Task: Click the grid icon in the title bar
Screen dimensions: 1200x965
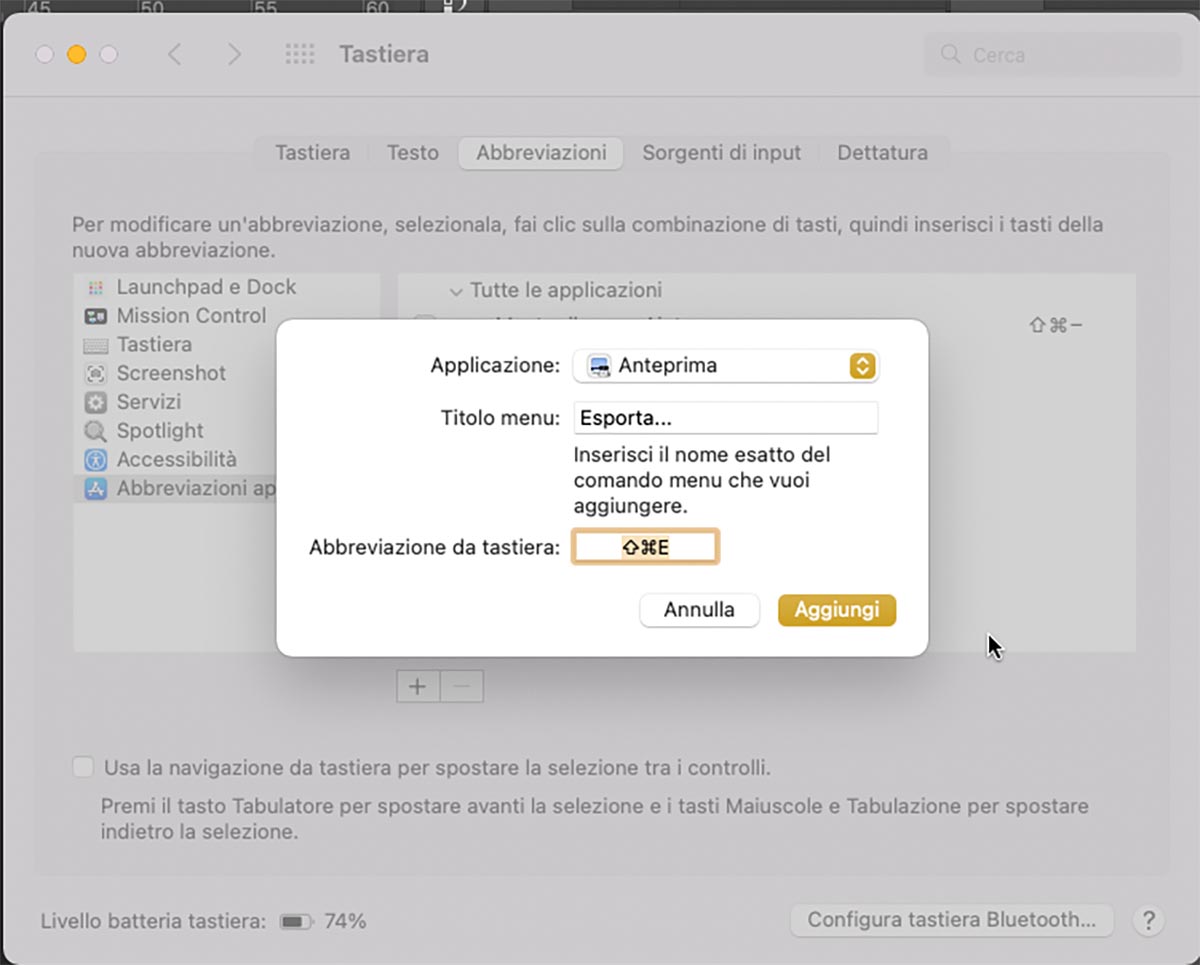Action: coord(299,54)
